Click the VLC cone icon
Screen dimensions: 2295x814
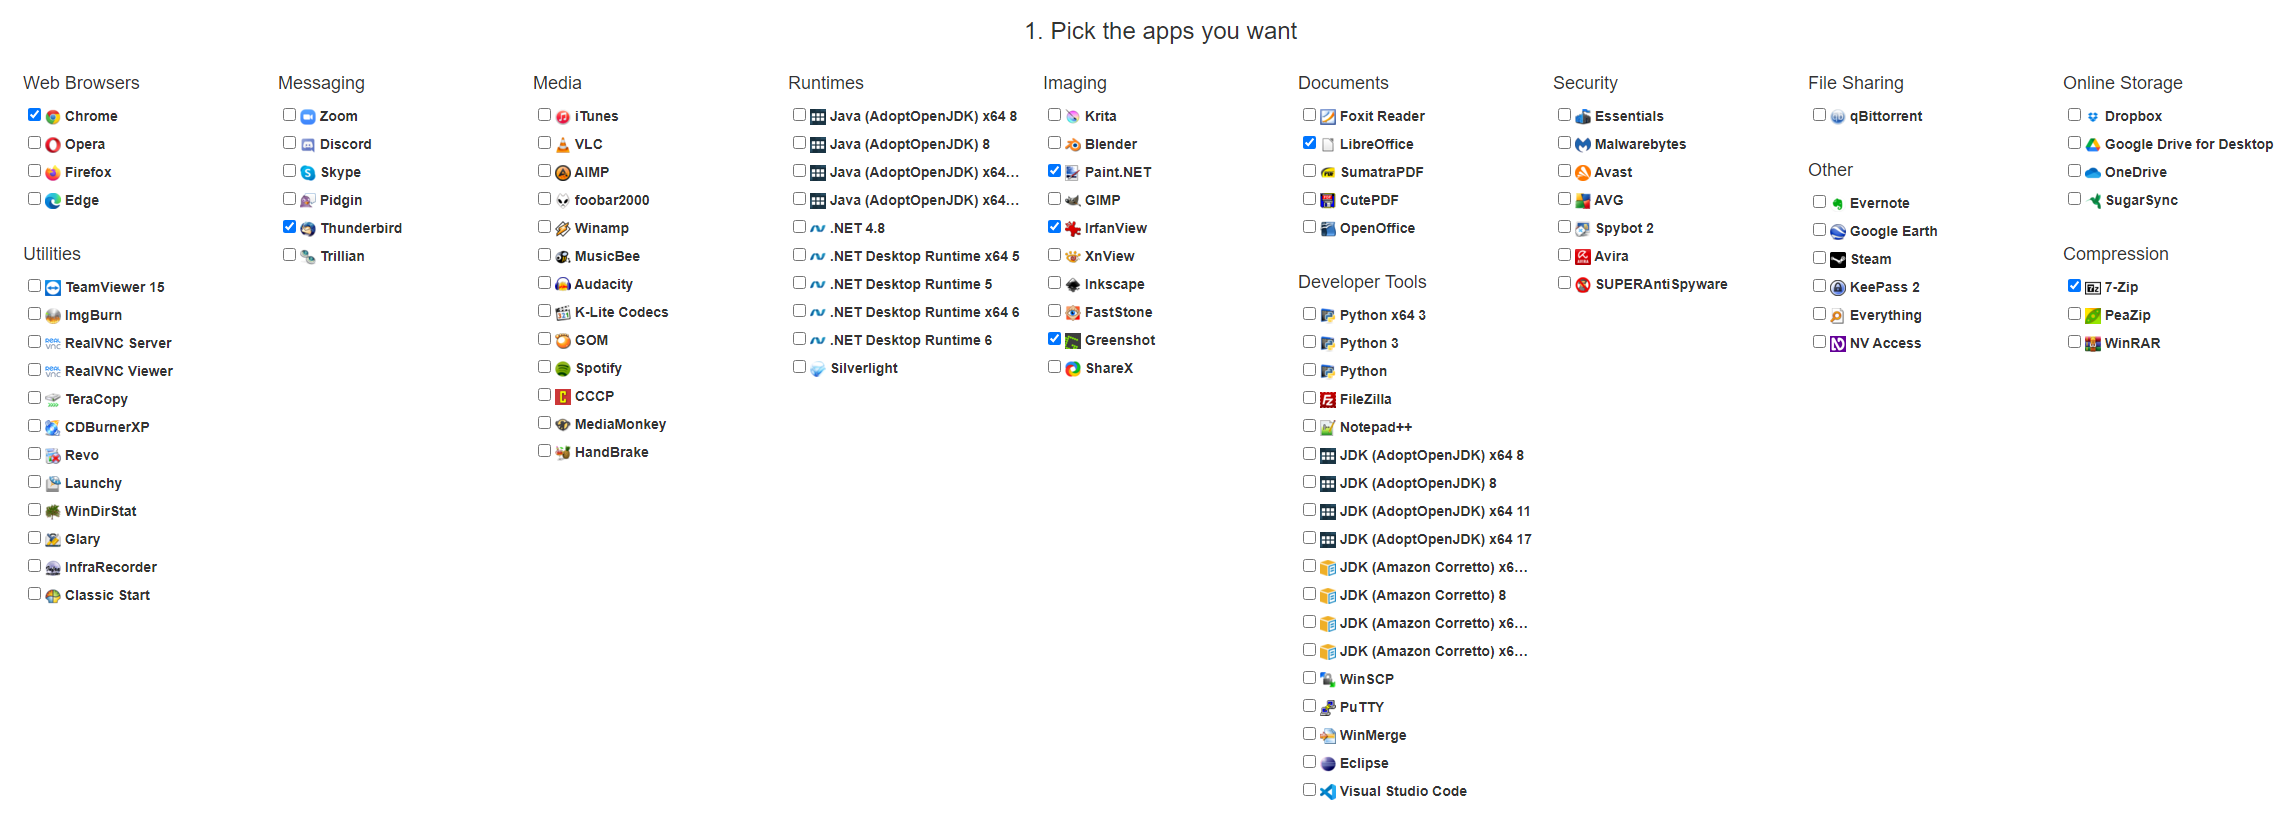pos(563,145)
